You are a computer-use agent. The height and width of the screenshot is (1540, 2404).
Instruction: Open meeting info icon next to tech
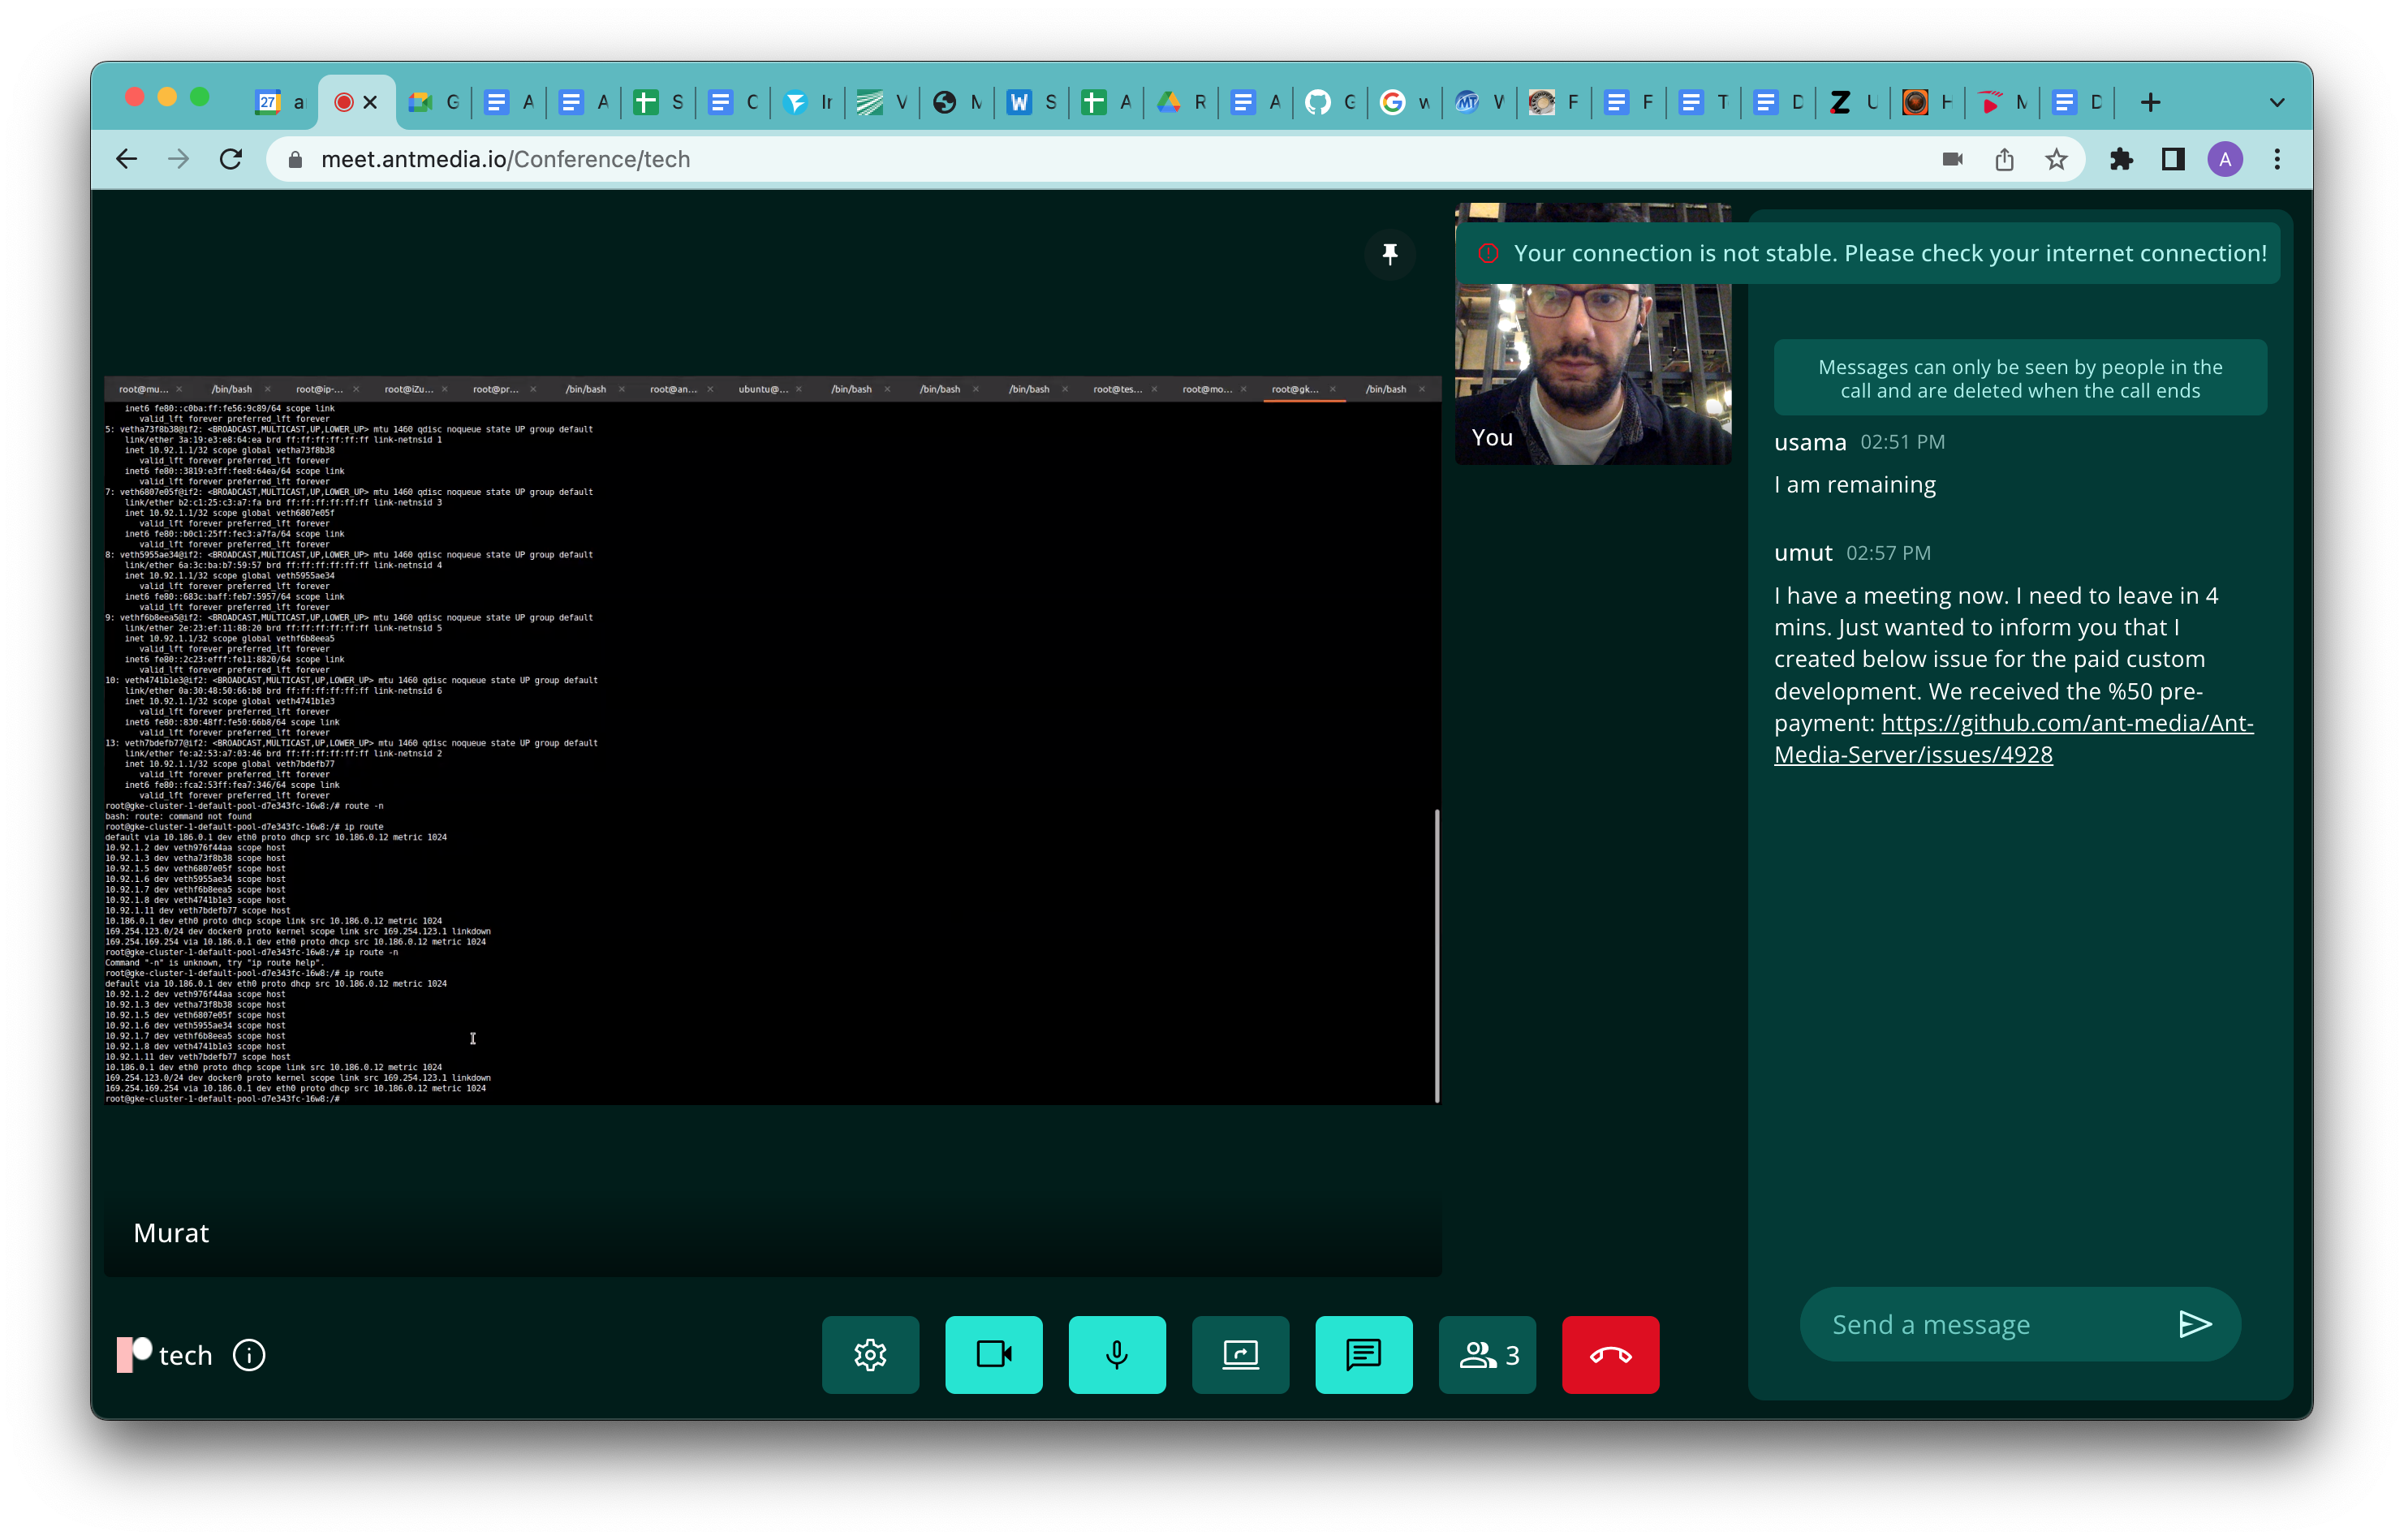[249, 1355]
